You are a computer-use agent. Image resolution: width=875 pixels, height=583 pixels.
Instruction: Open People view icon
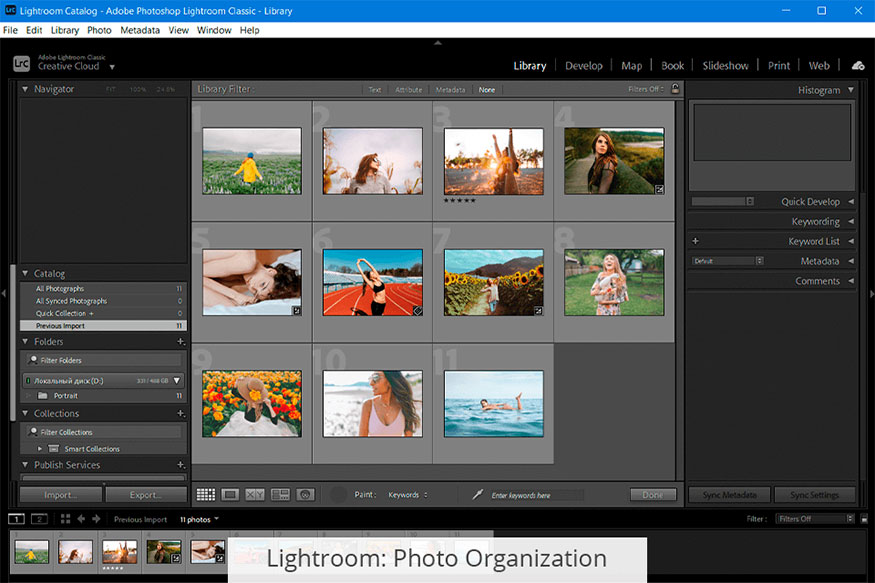[x=305, y=494]
